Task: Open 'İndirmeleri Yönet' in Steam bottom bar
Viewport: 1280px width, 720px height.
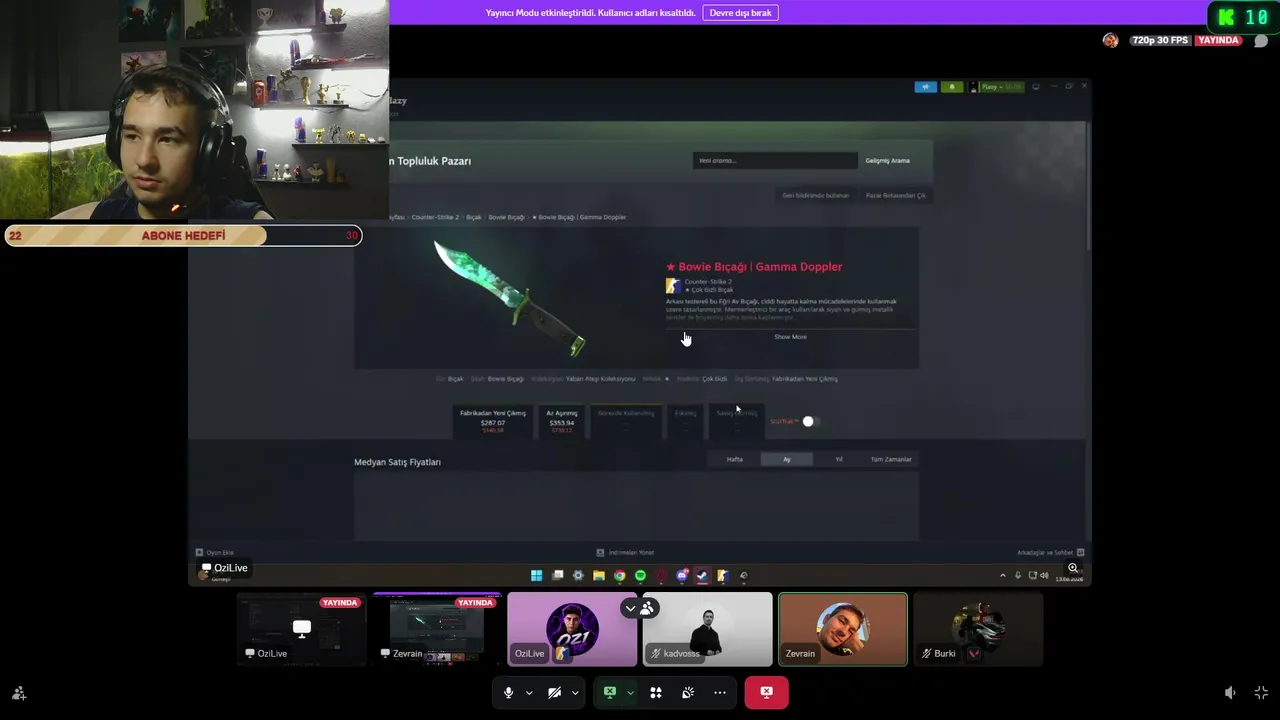Action: click(x=626, y=552)
